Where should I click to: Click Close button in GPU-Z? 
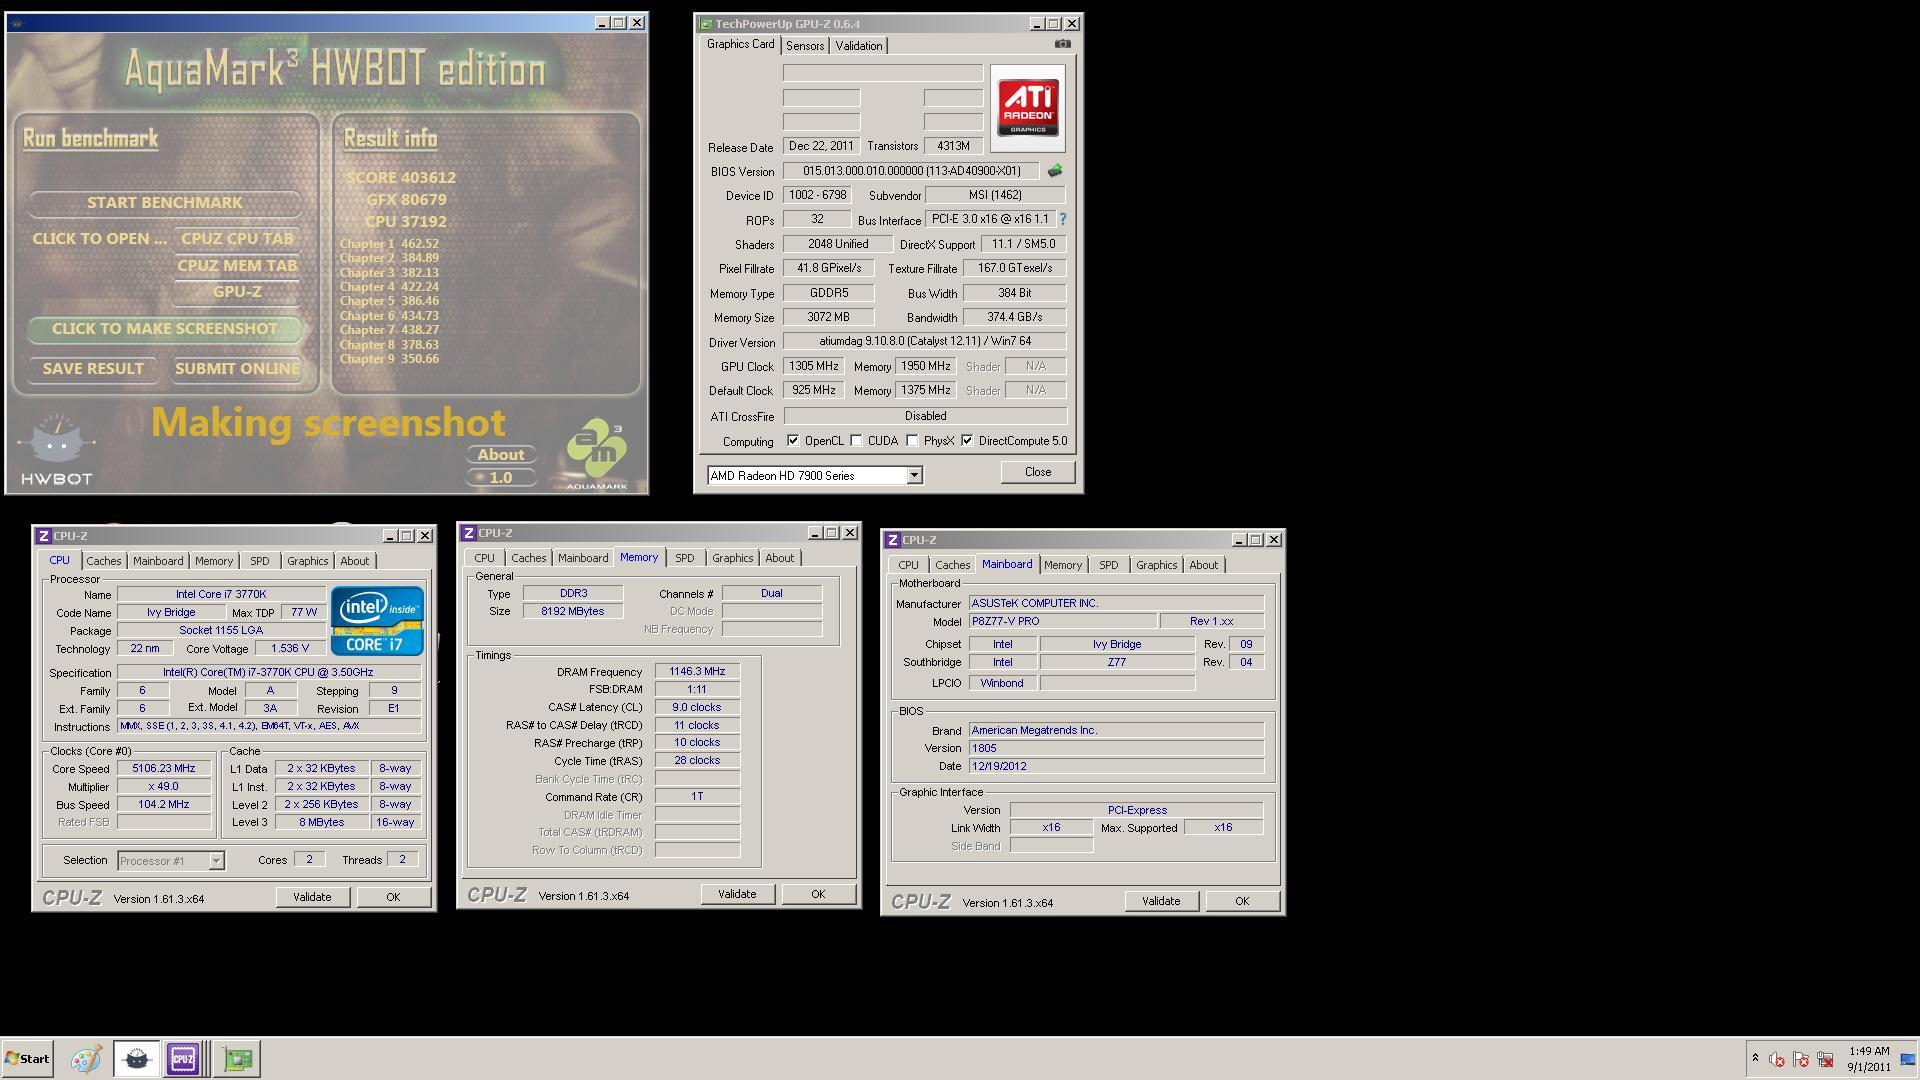(x=1038, y=472)
